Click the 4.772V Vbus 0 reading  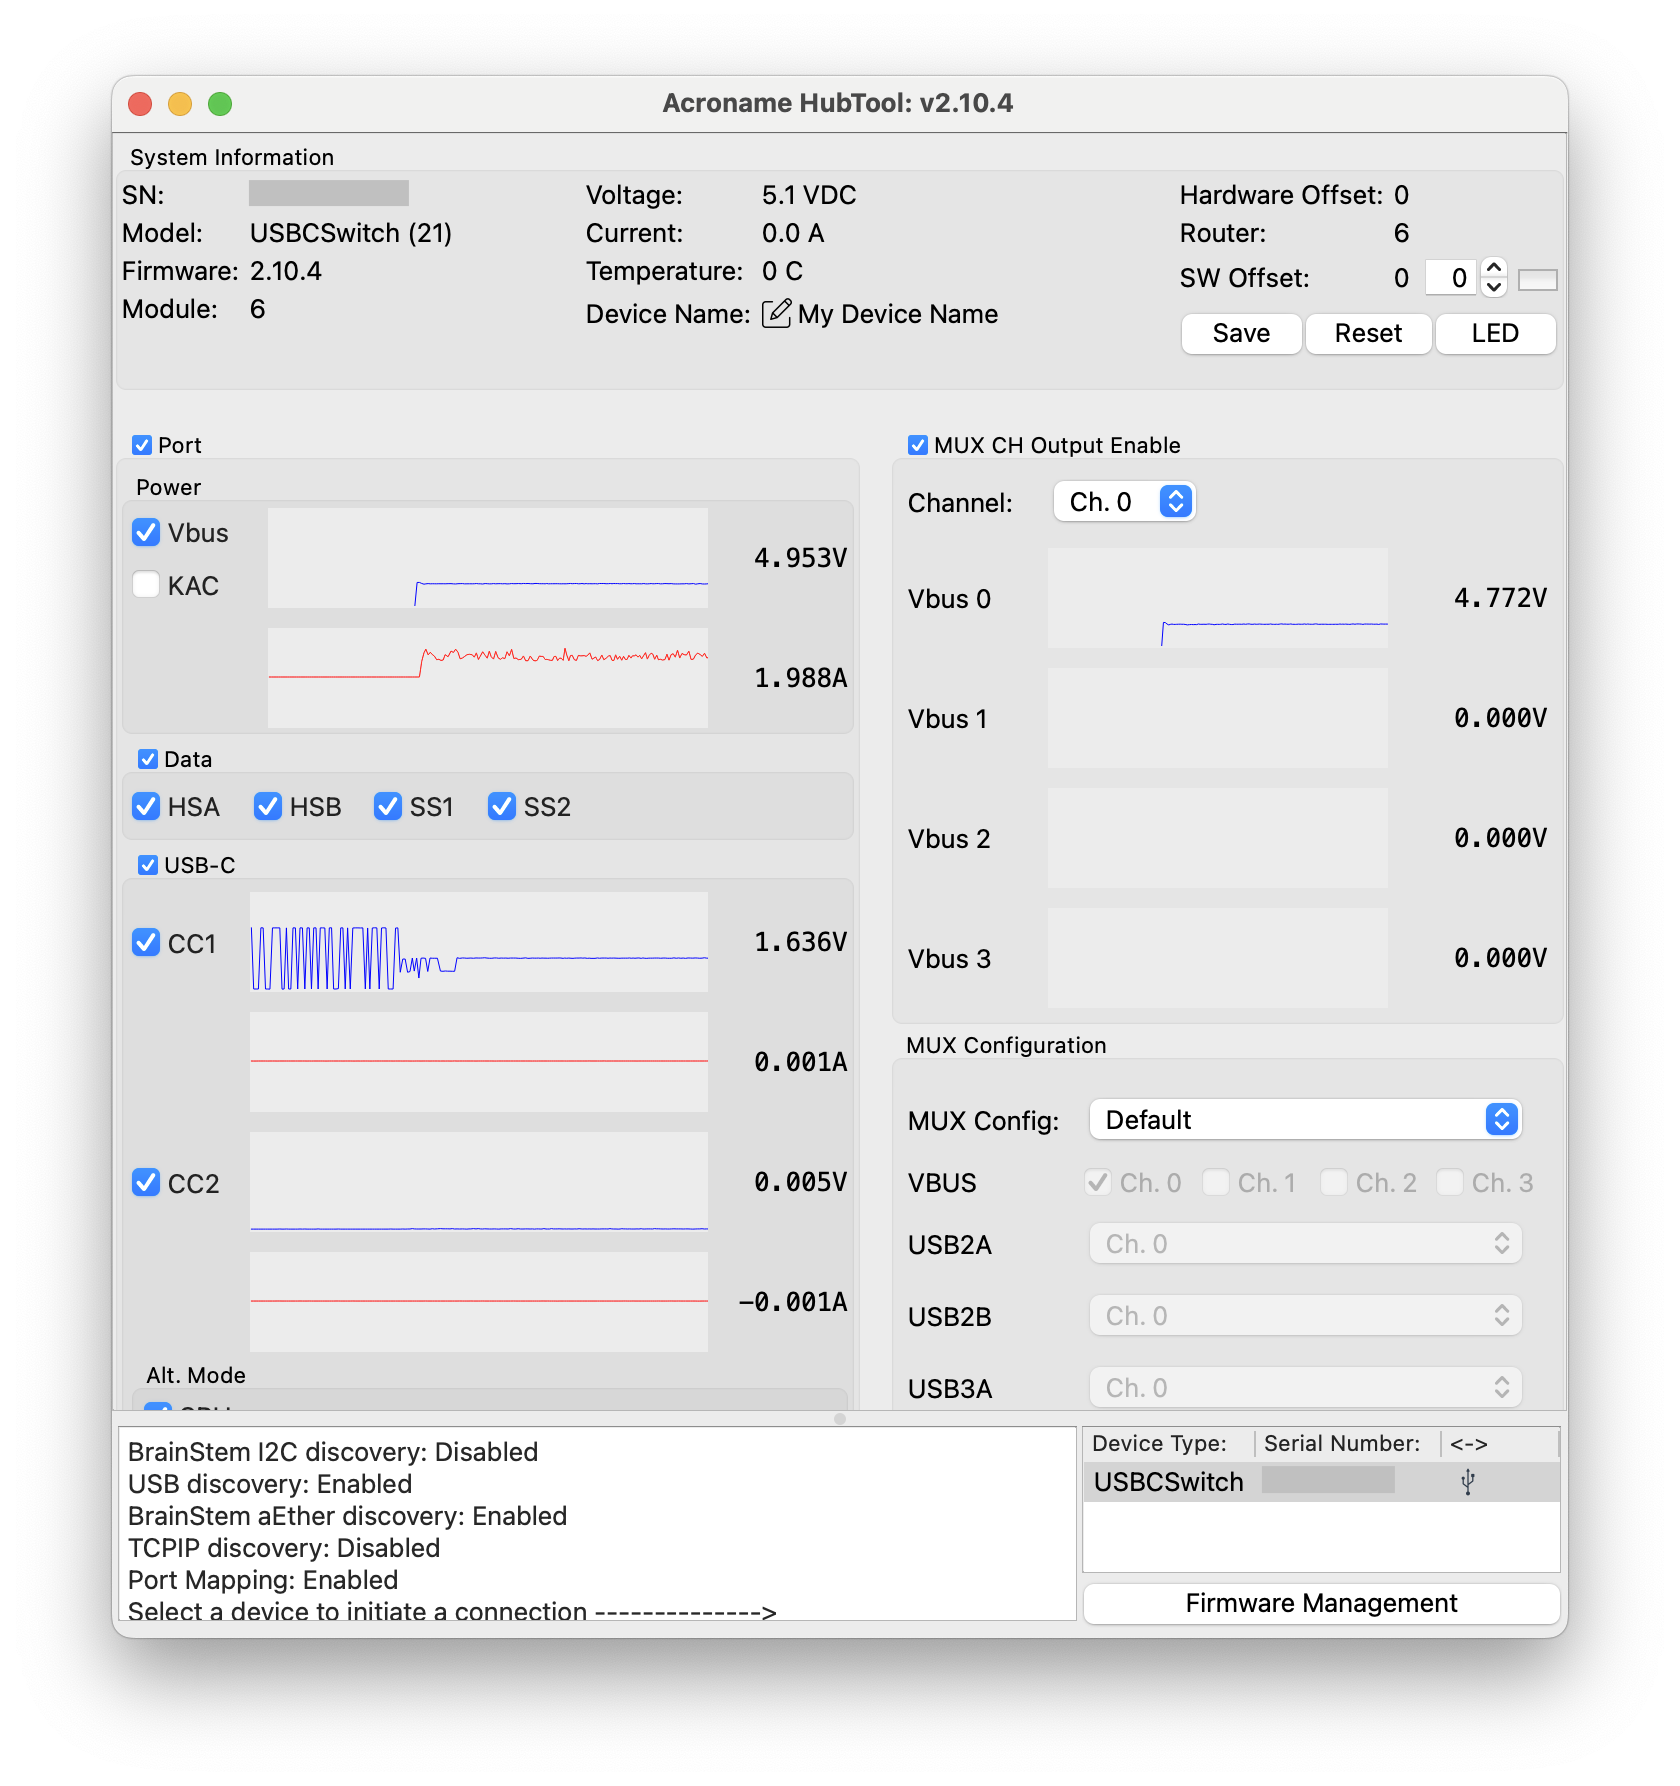tap(1500, 598)
